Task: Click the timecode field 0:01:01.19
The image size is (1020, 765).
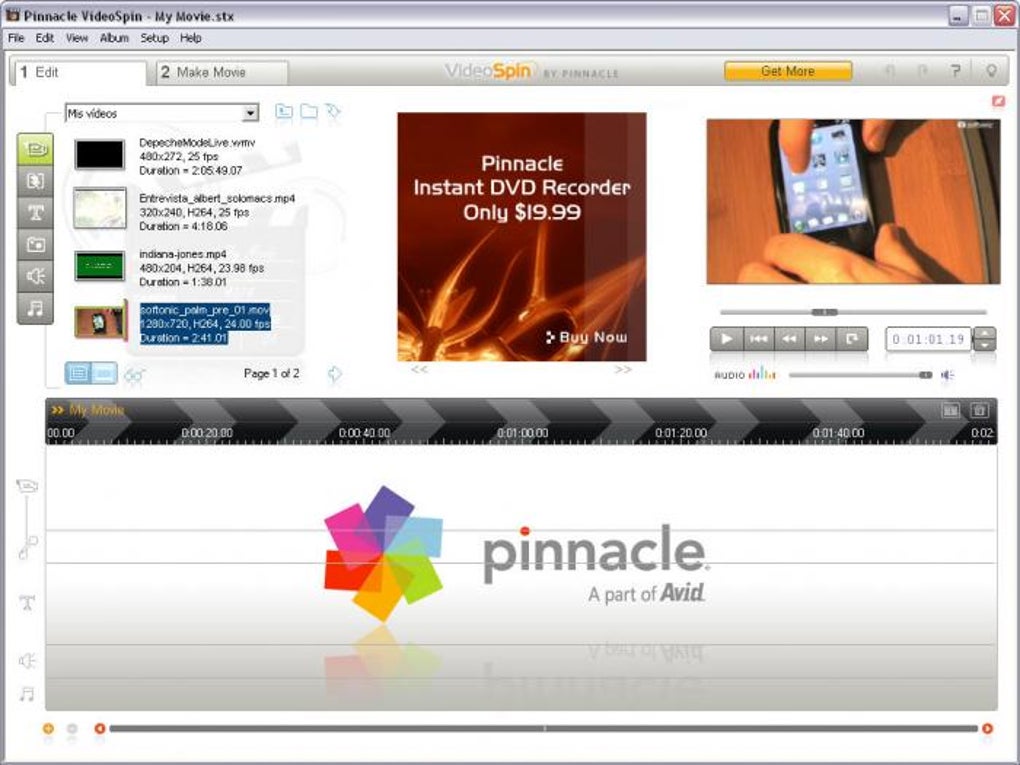Action: pos(928,339)
